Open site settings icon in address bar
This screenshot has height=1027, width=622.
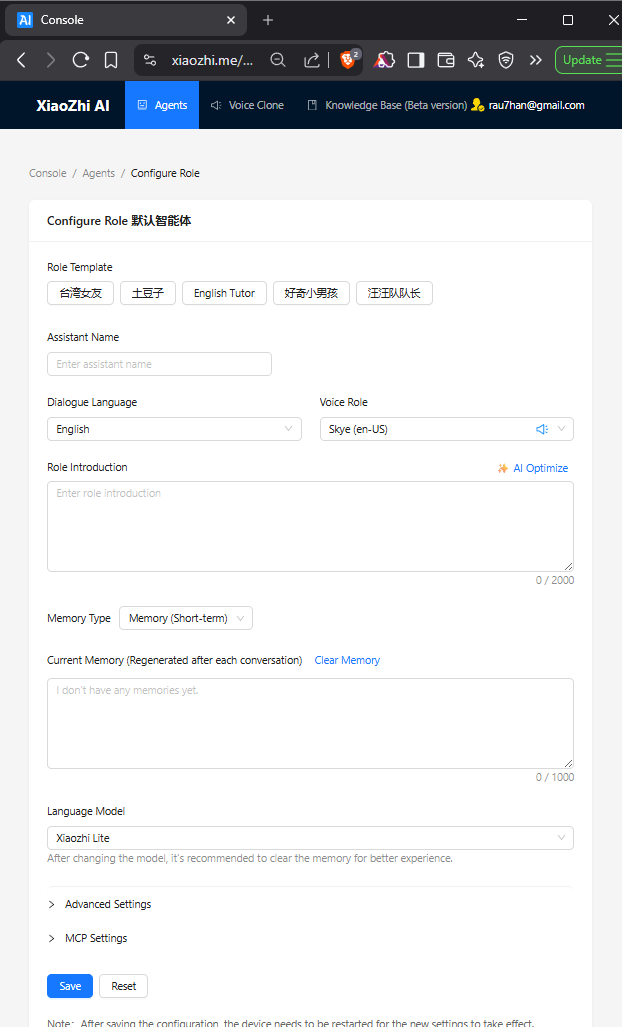(x=150, y=60)
